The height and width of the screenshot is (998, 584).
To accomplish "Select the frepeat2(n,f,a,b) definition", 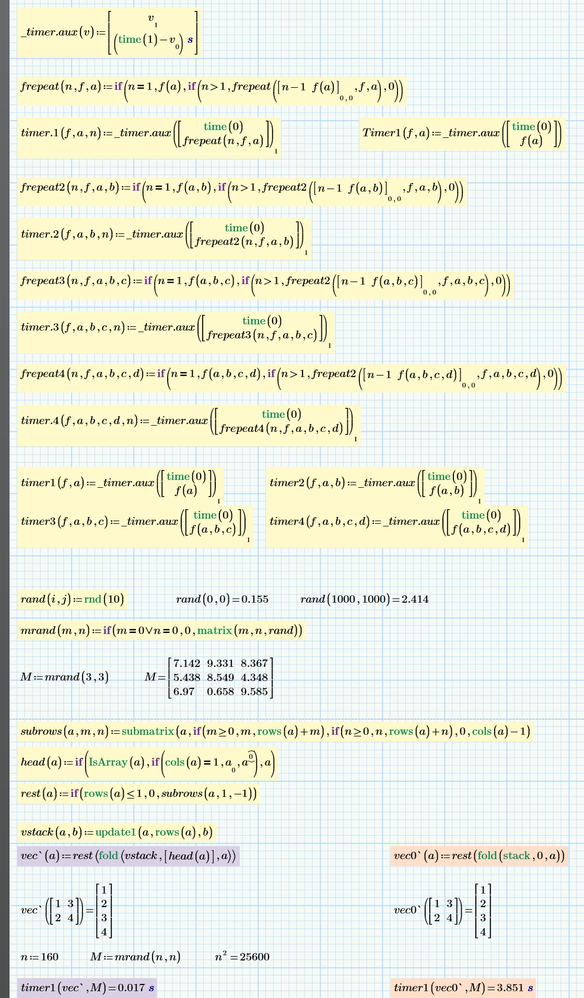I will [x=241, y=190].
